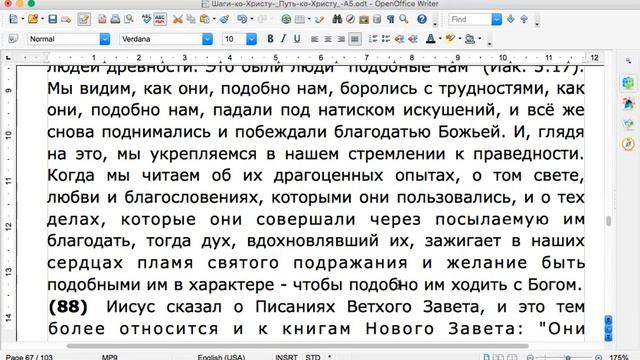Open Find & Replace binoculars
This screenshot has height=360, width=640.
tap(337, 19)
